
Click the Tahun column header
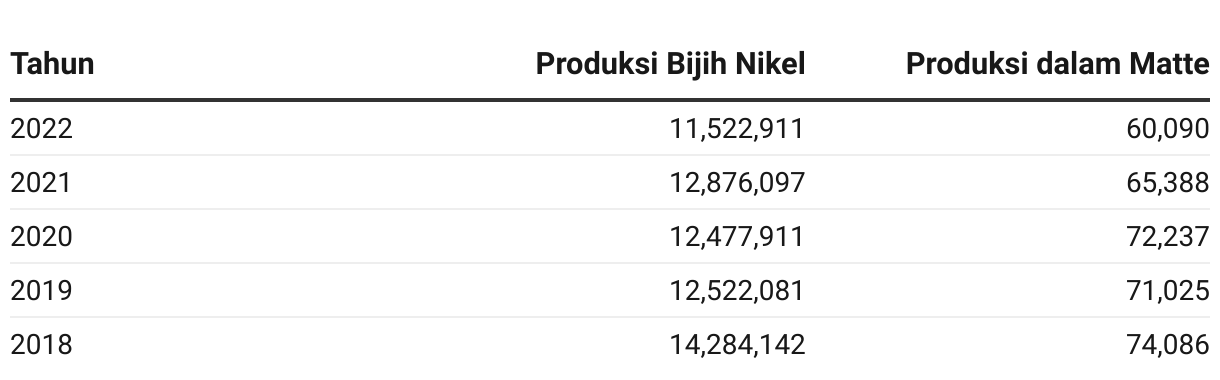(52, 64)
